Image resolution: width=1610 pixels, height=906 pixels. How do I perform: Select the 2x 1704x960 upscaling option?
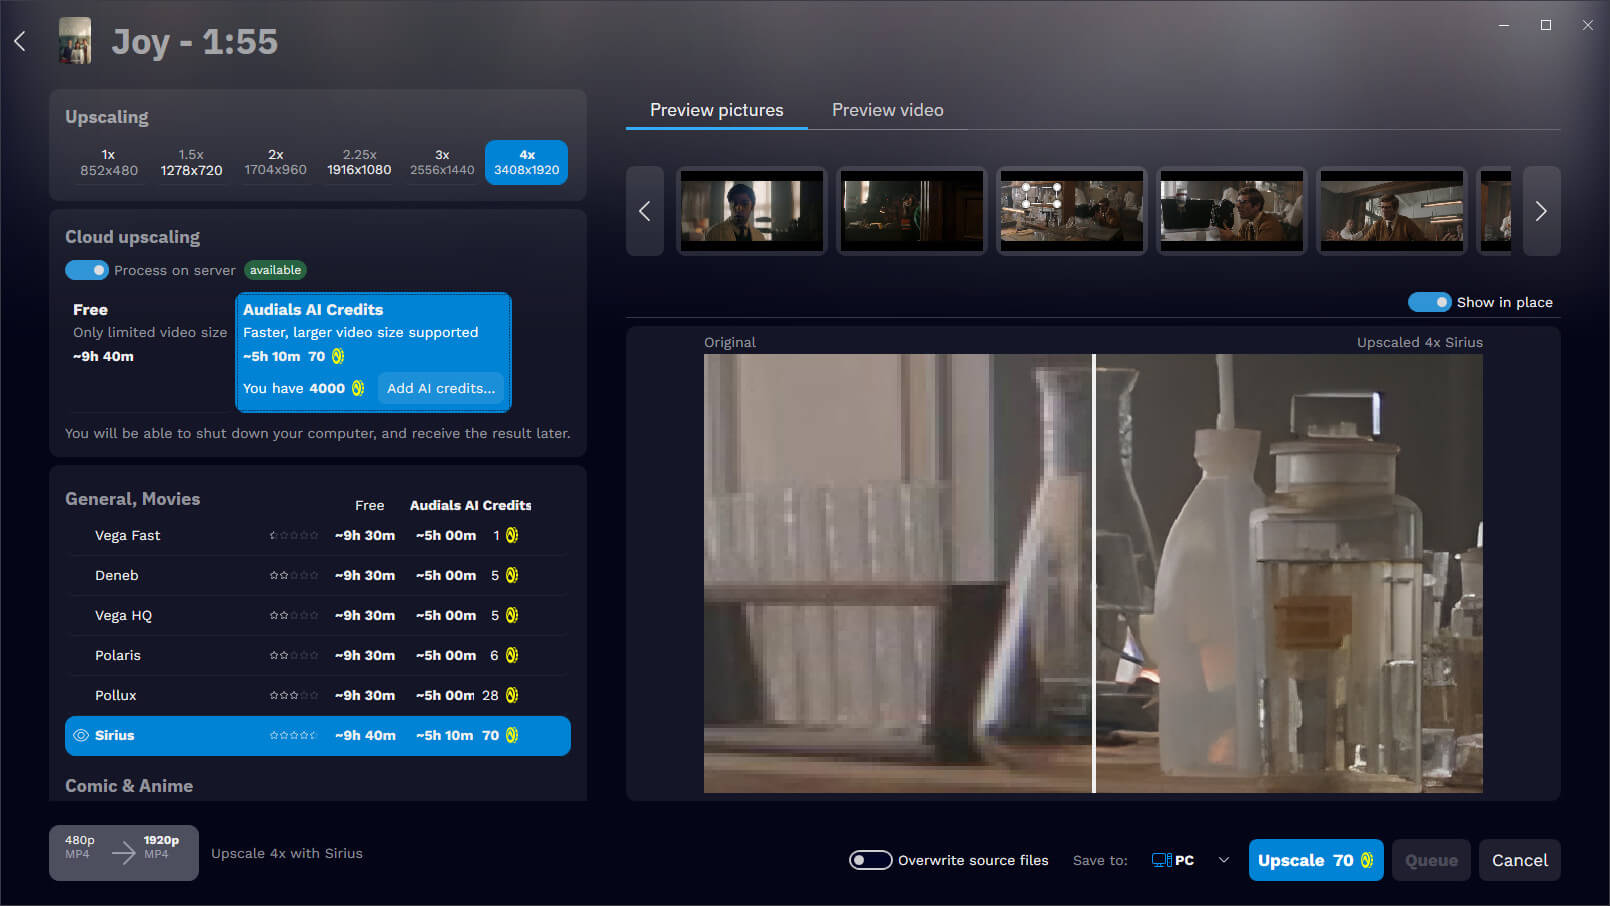coord(275,162)
